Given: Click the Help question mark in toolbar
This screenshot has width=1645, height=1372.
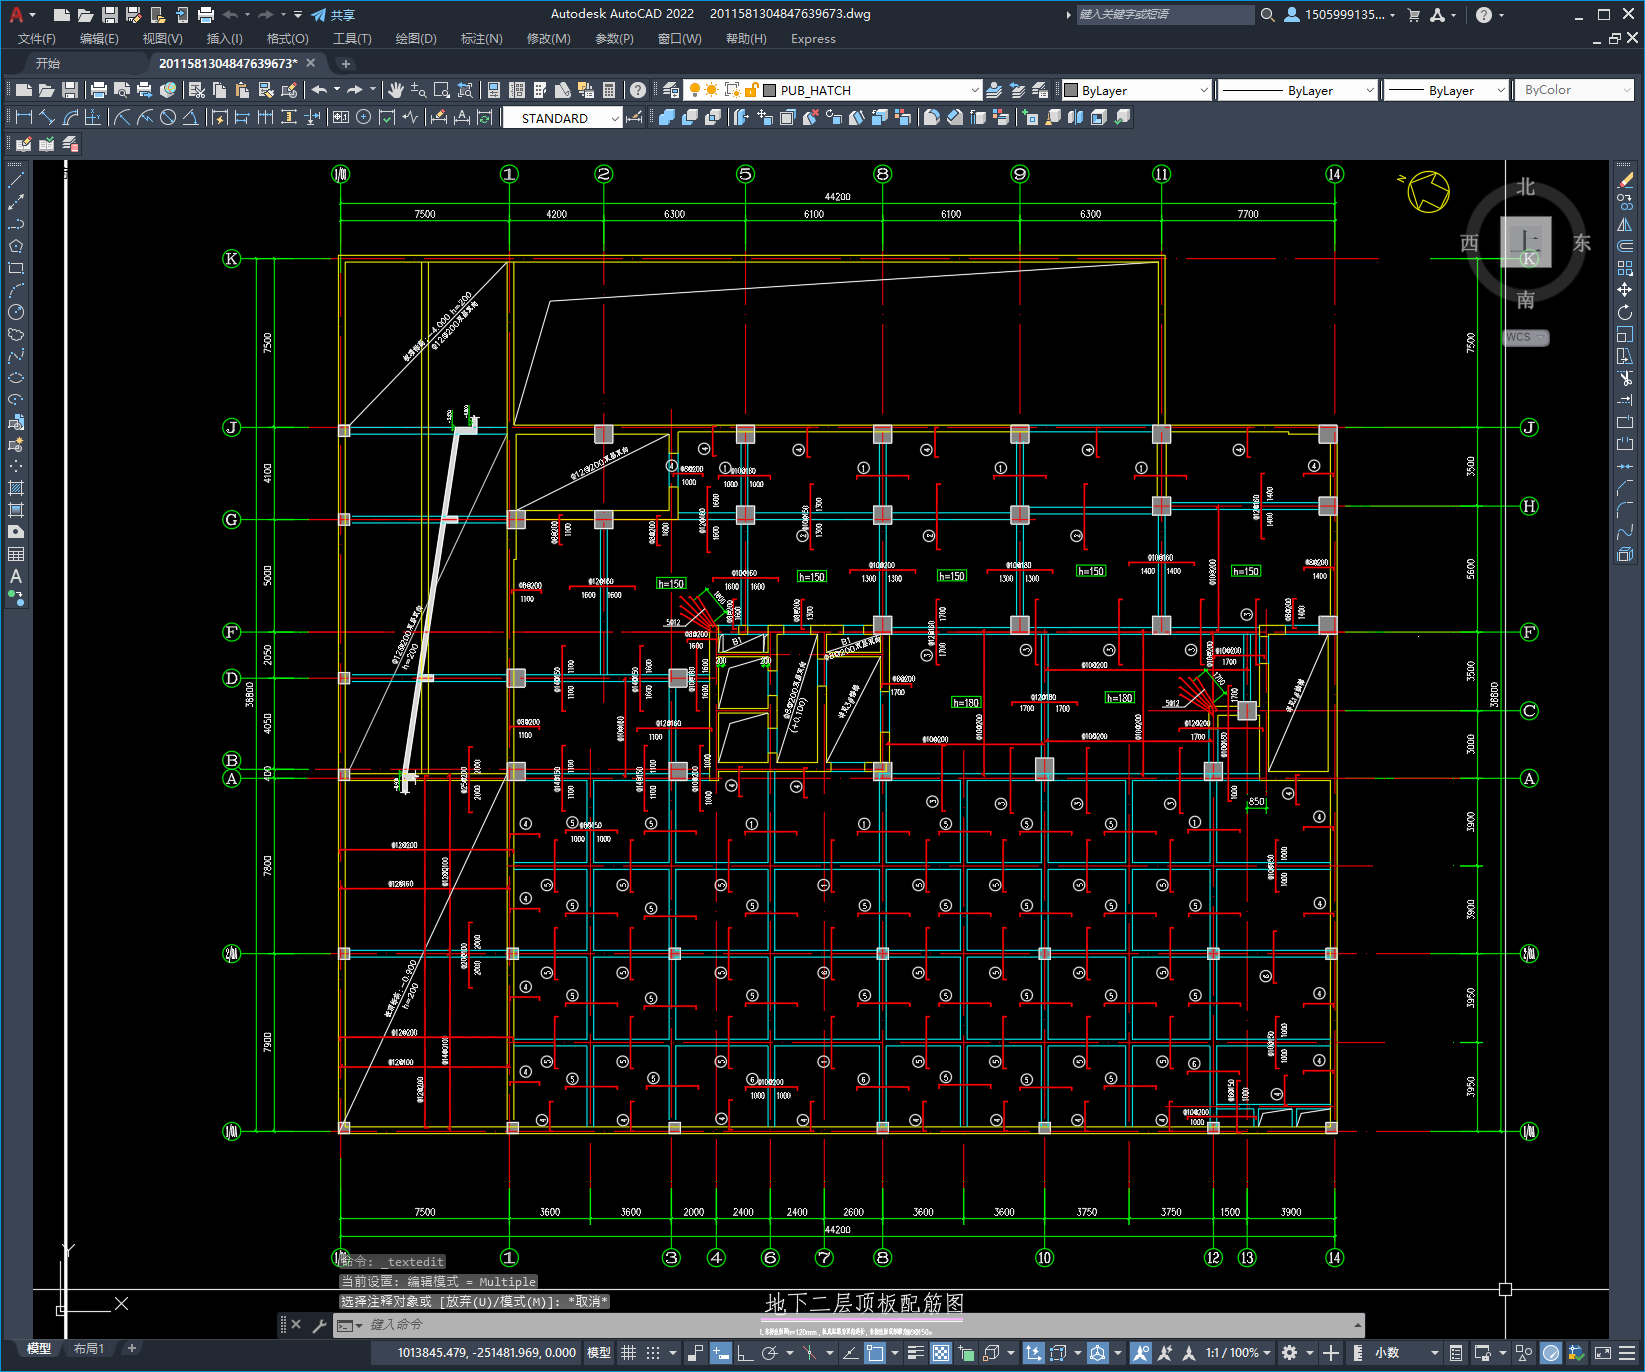Looking at the screenshot, I should click(638, 90).
